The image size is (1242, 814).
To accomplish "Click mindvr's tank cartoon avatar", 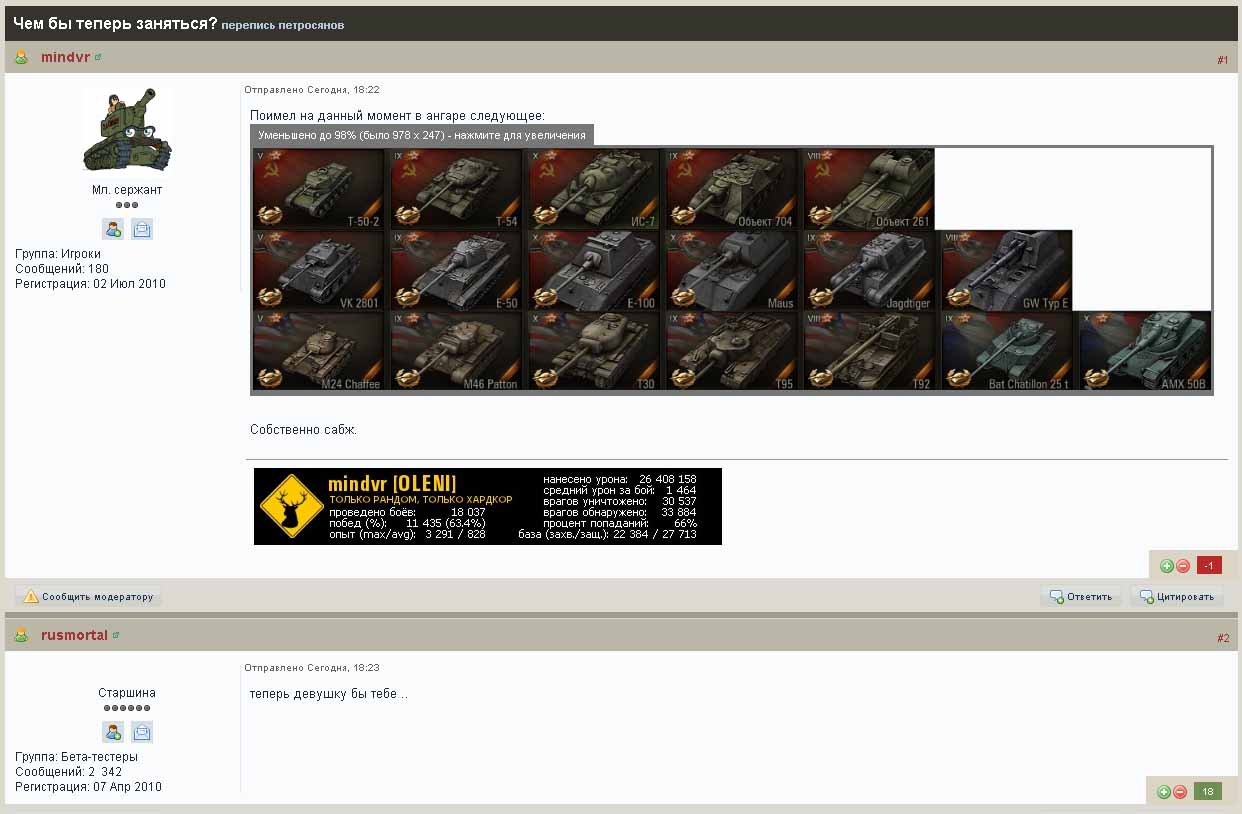I will click(x=127, y=130).
